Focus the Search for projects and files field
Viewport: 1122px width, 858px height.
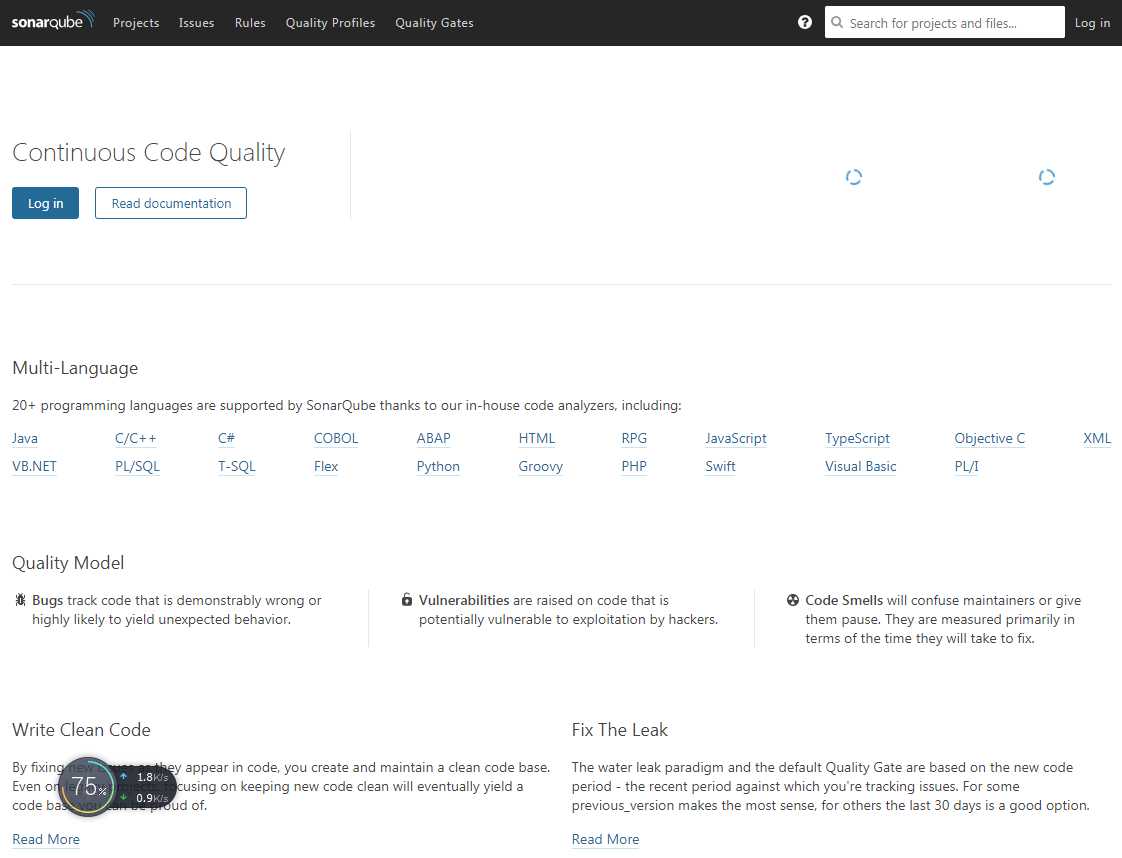click(x=945, y=22)
